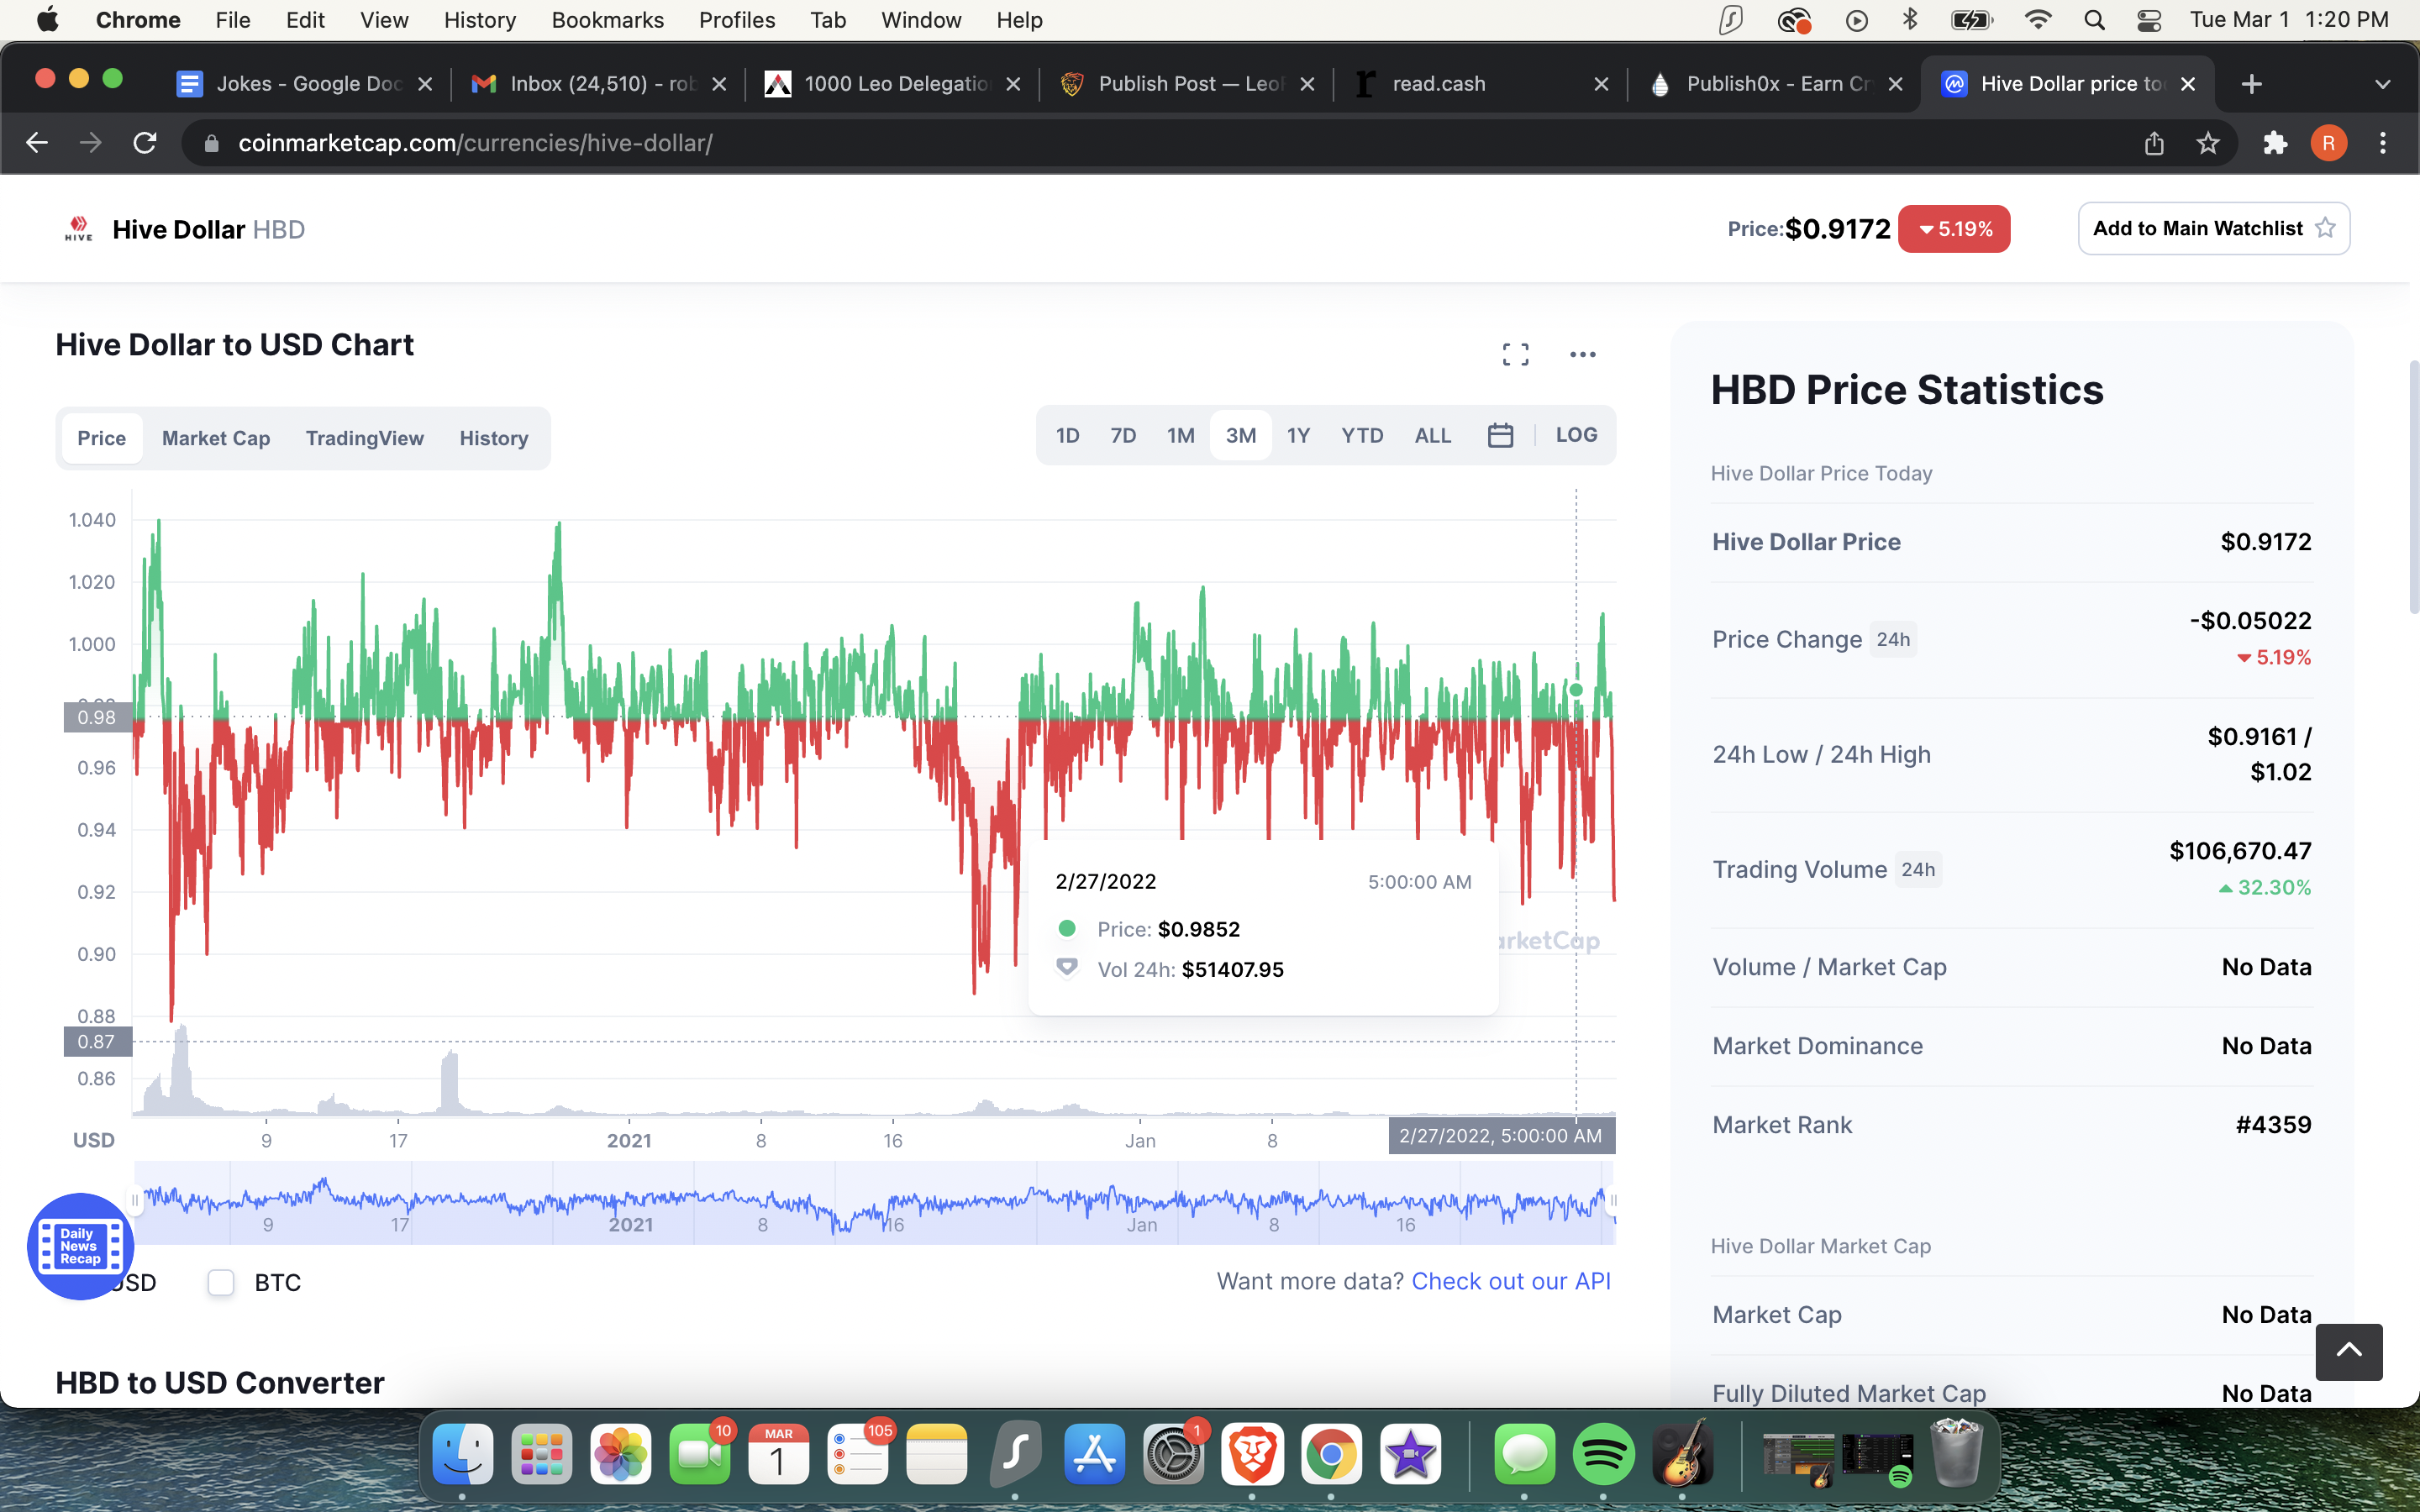Click the chart range navigator mini timeline
This screenshot has width=2420, height=1512.
pyautogui.click(x=875, y=1203)
